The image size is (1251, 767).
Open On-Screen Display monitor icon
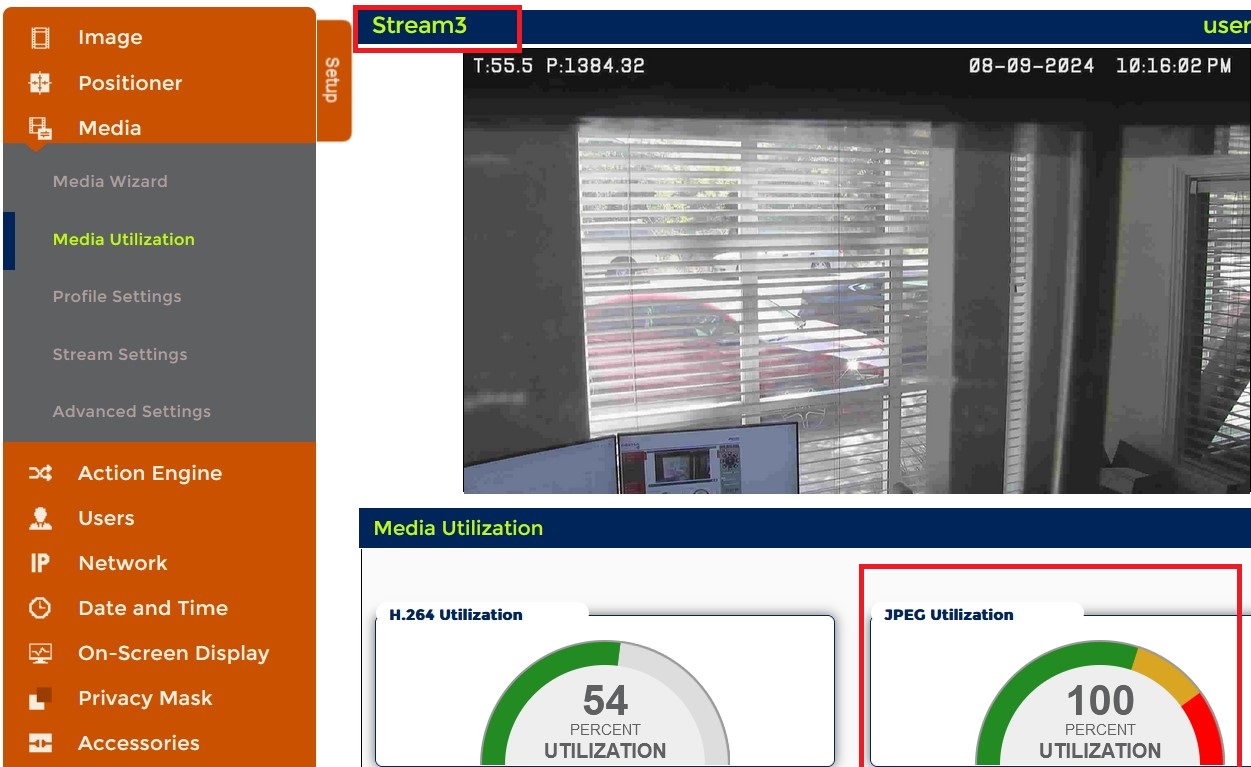pyautogui.click(x=40, y=653)
